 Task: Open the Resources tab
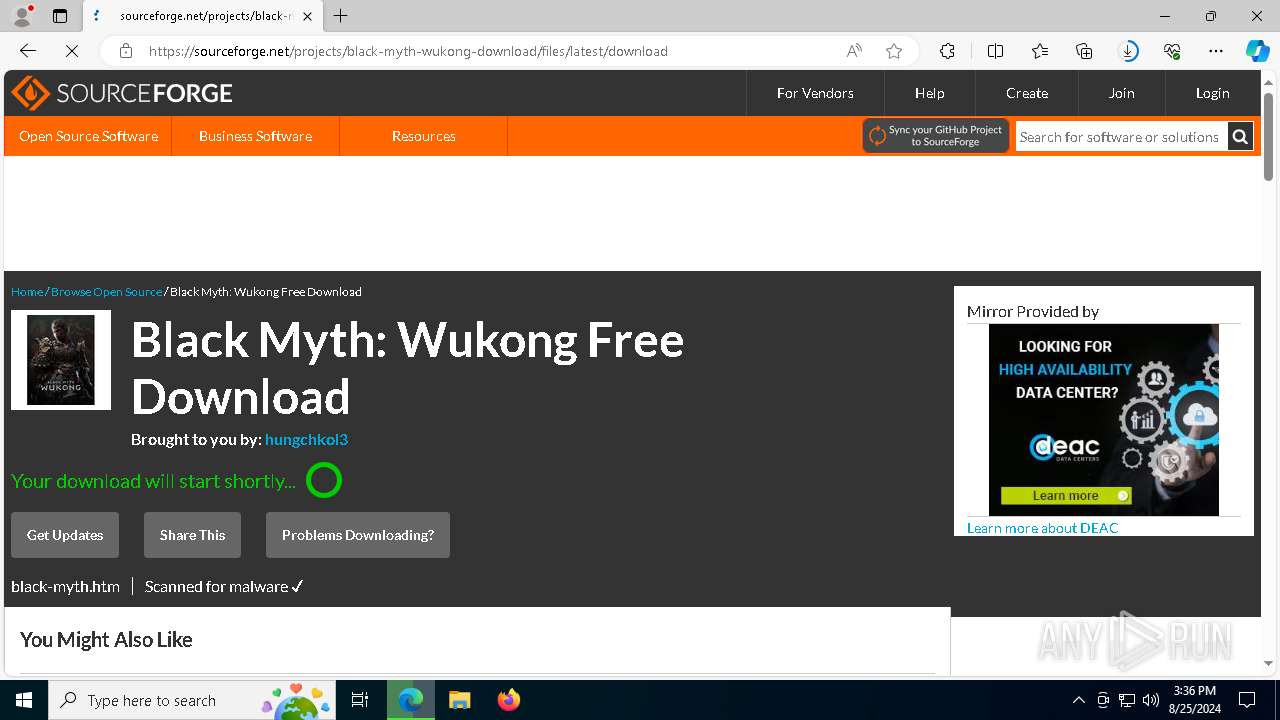pos(424,136)
